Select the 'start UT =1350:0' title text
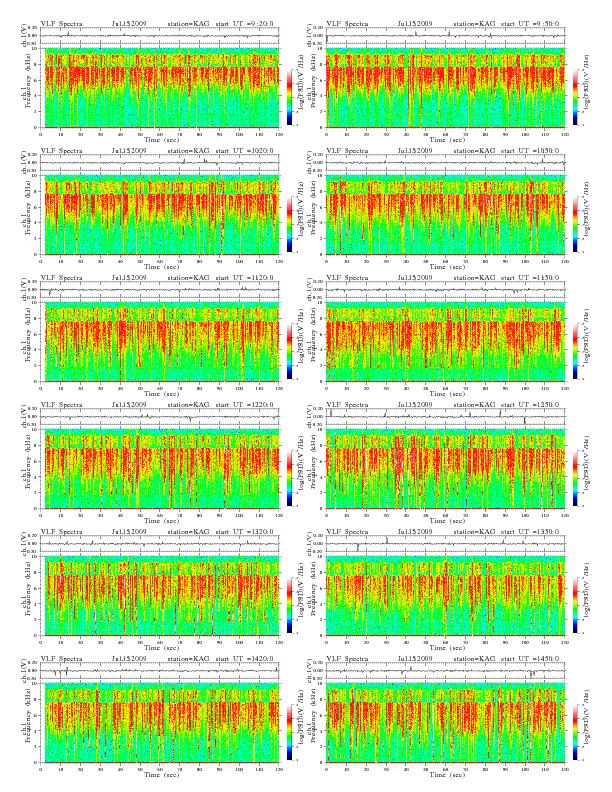The image size is (612, 792). point(530,532)
